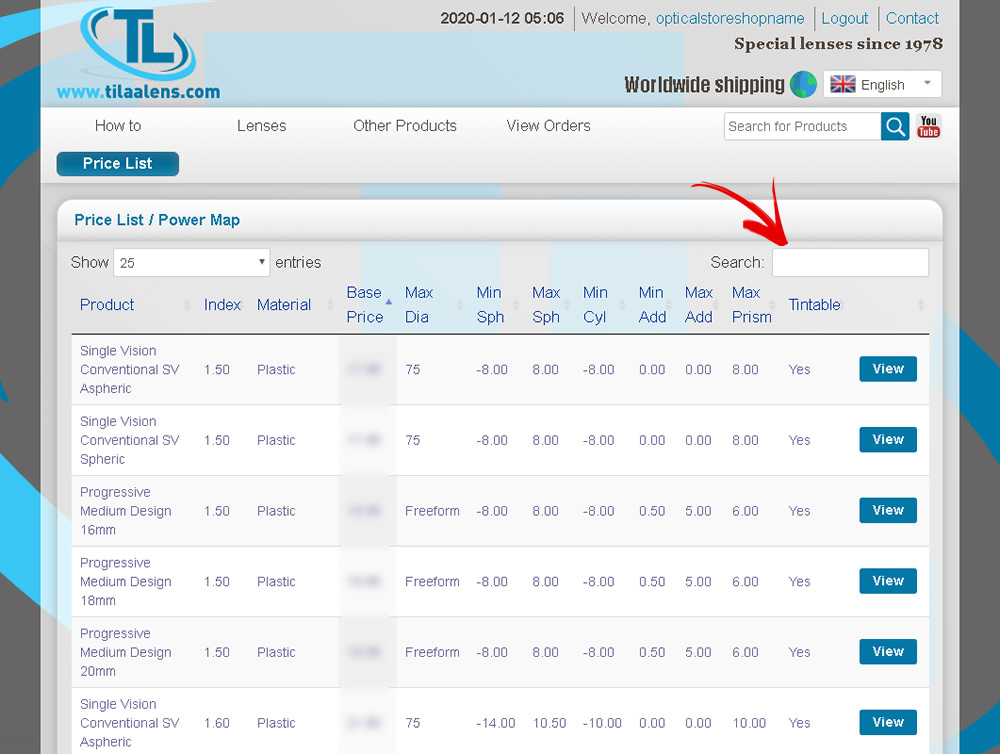1000x754 pixels.
Task: Sort table by Material column
Action: click(284, 305)
